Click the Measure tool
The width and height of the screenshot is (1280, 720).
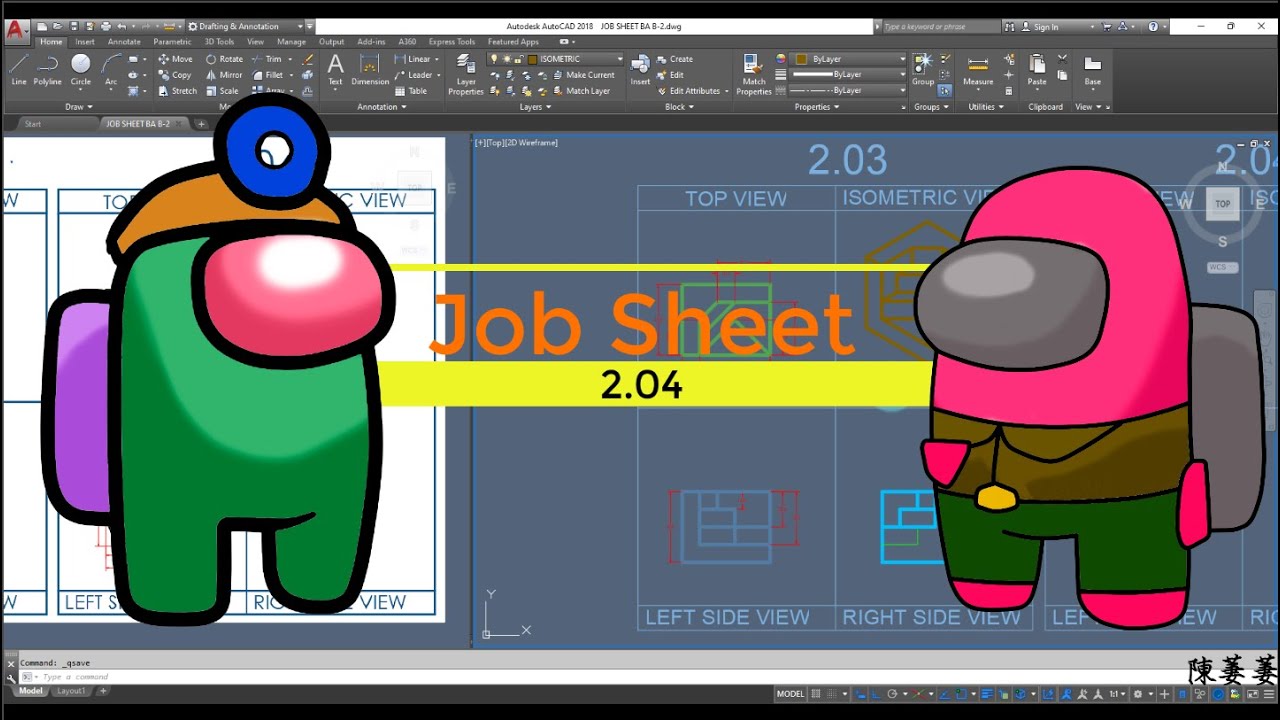coord(978,69)
